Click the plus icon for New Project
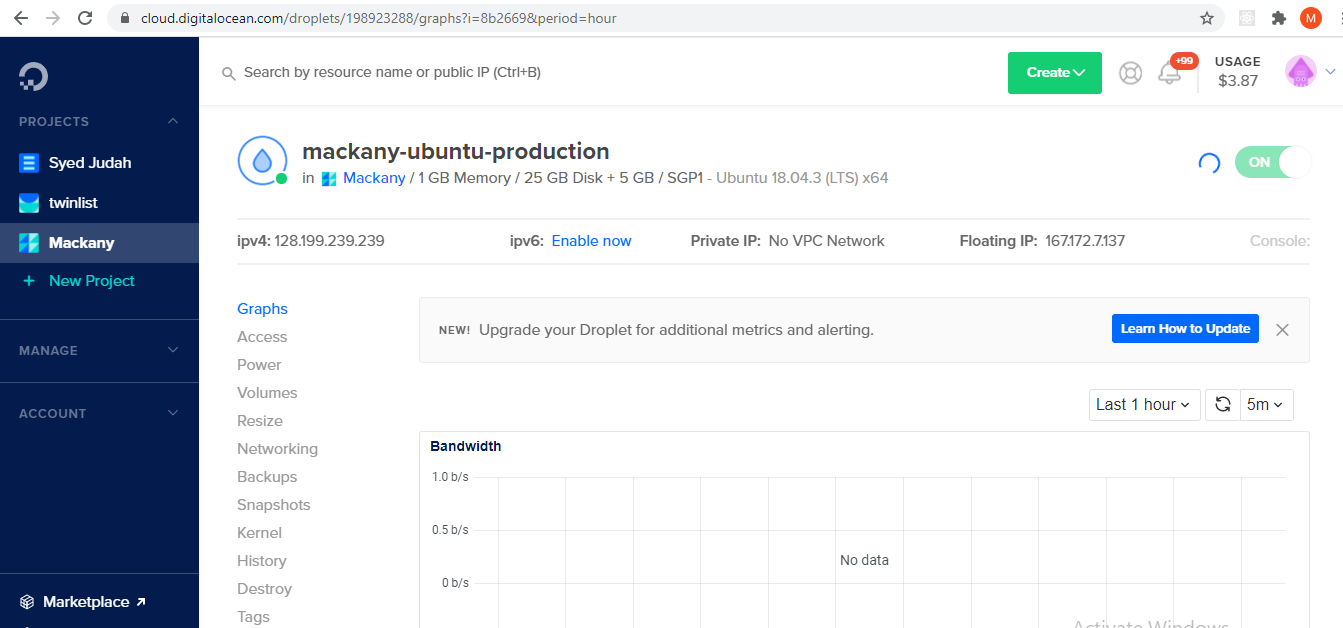 pyautogui.click(x=29, y=281)
